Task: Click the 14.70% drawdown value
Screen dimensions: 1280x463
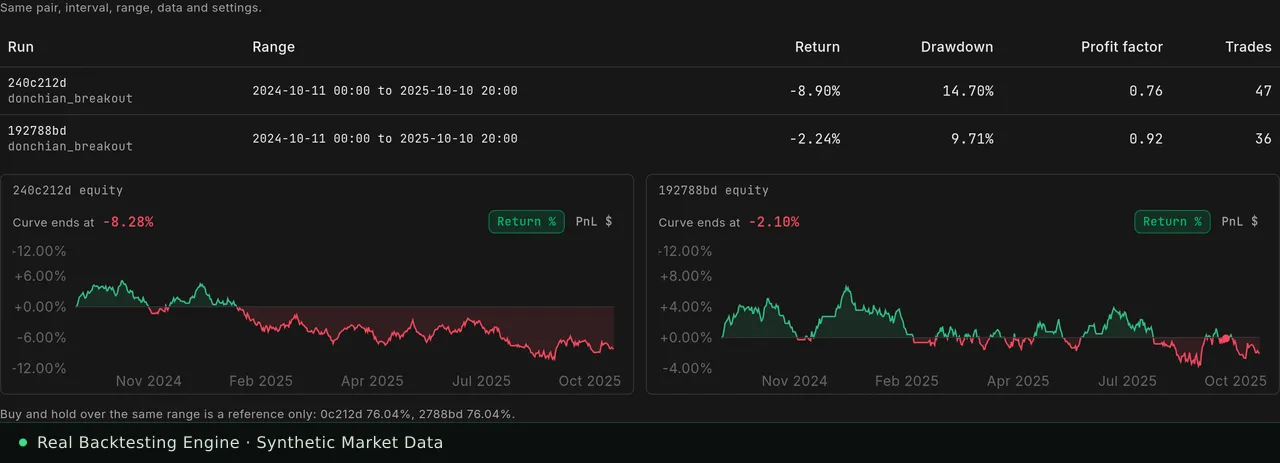Action: tap(967, 91)
